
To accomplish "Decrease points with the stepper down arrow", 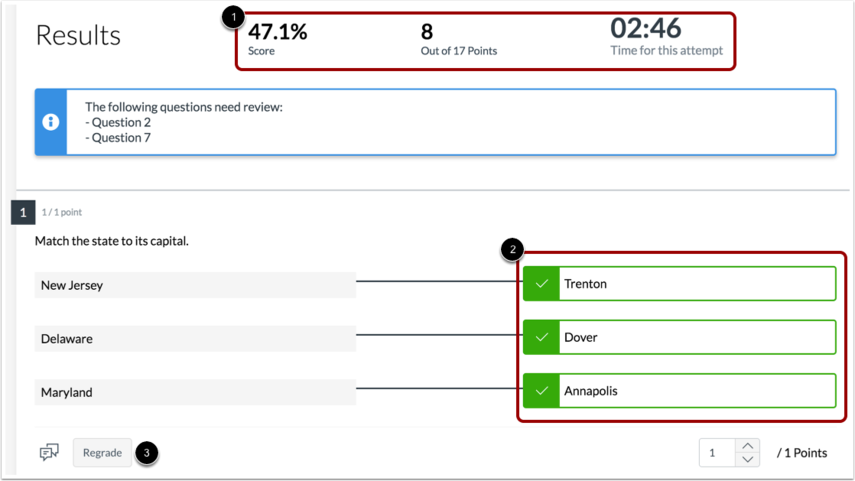I will (747, 460).
